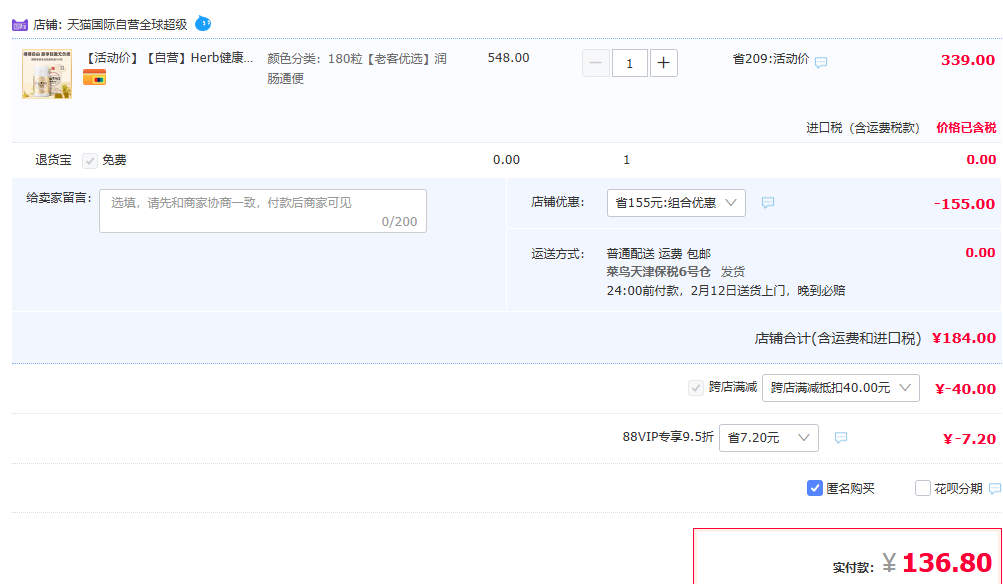The width and height of the screenshot is (1003, 584).
Task: Select the 136.80 final payment amount
Action: click(x=947, y=563)
